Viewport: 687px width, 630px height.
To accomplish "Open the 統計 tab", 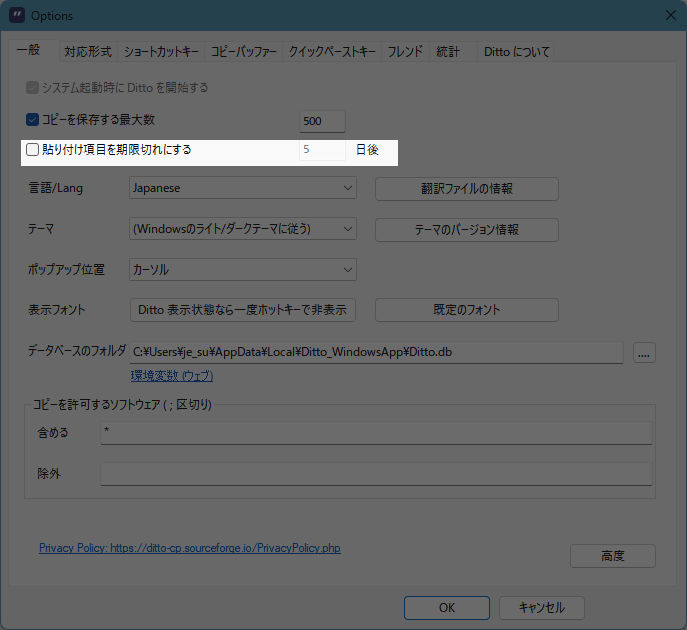I will [x=448, y=52].
